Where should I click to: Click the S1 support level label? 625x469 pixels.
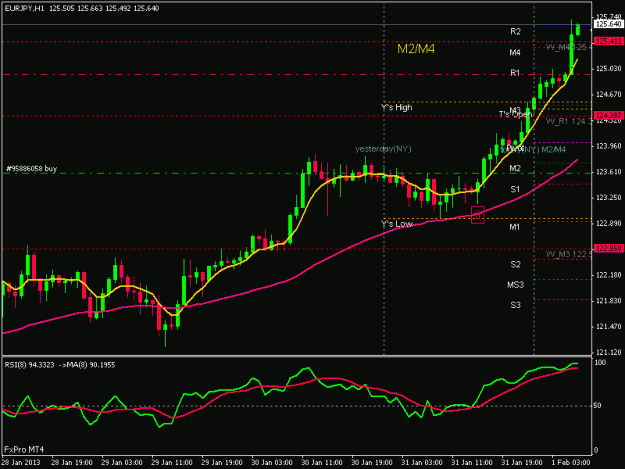(x=515, y=189)
